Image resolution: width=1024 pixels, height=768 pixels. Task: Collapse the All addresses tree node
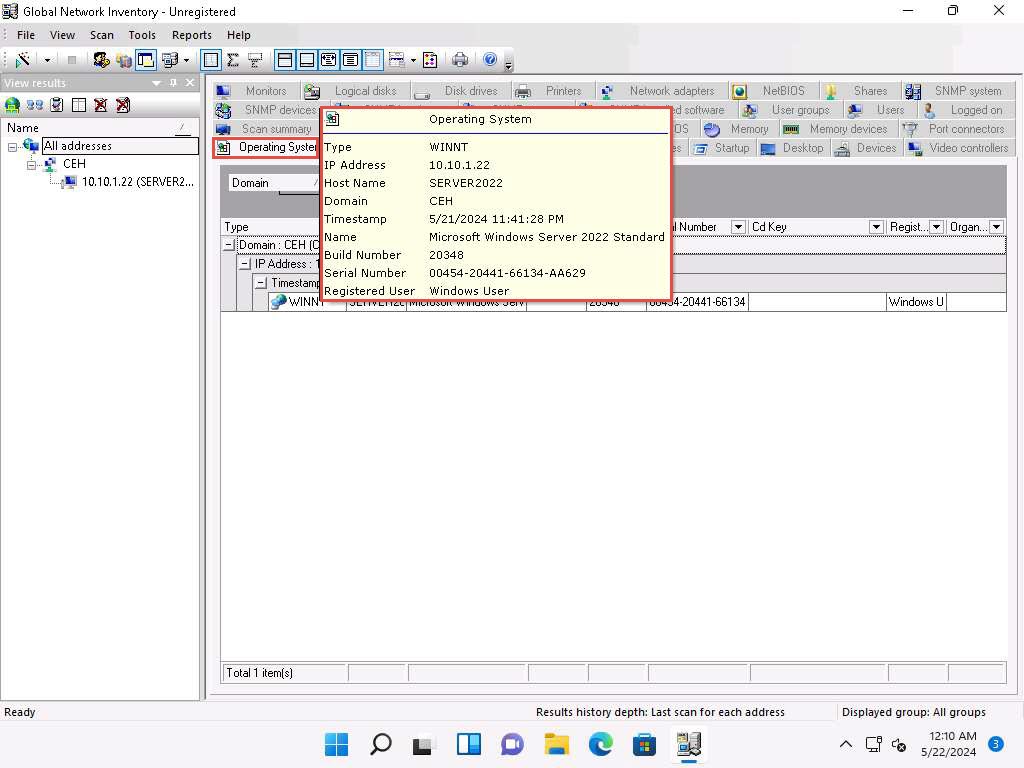tap(13, 146)
